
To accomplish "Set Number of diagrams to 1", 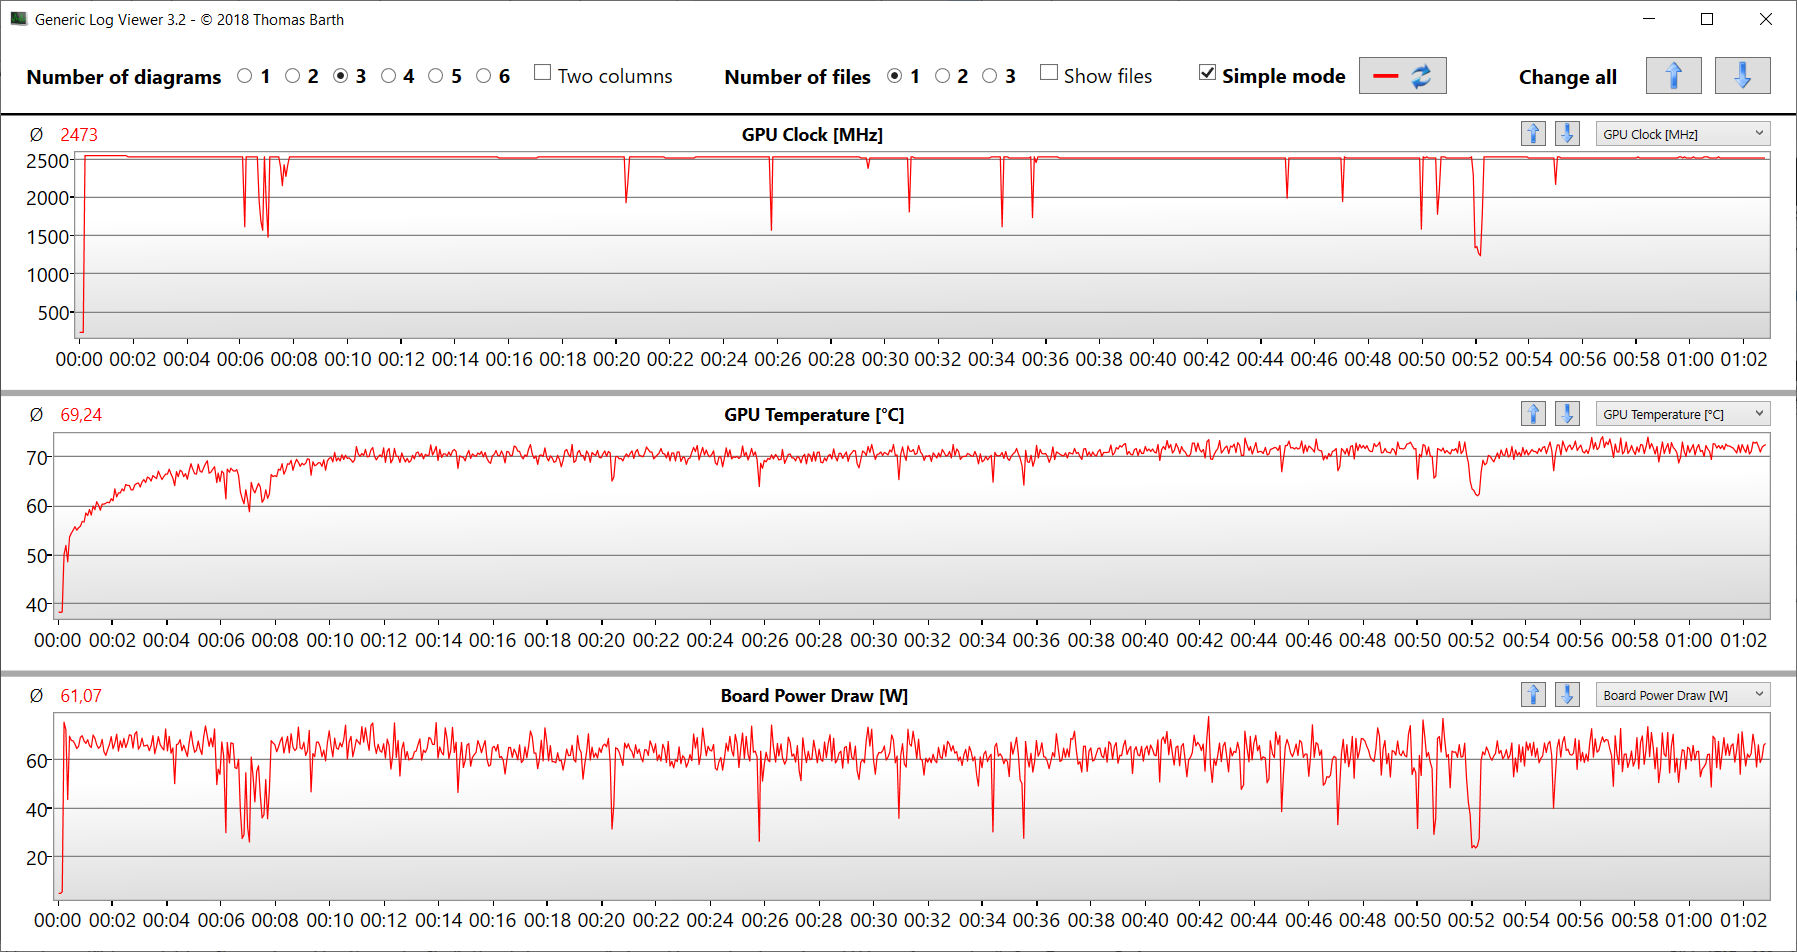I will [x=245, y=76].
